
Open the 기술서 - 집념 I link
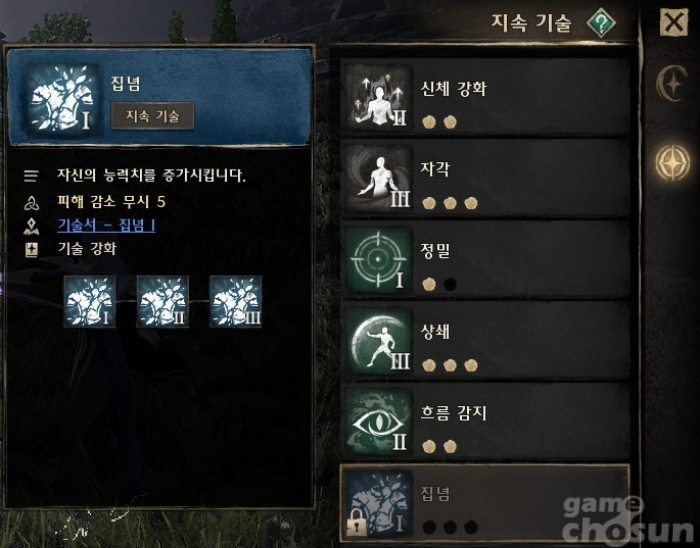(x=106, y=225)
